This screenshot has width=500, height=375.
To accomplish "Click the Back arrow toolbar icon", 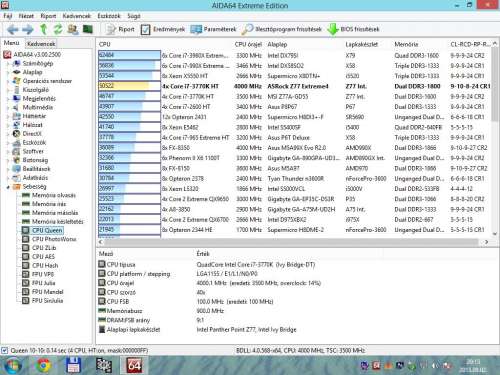I will pos(13,30).
